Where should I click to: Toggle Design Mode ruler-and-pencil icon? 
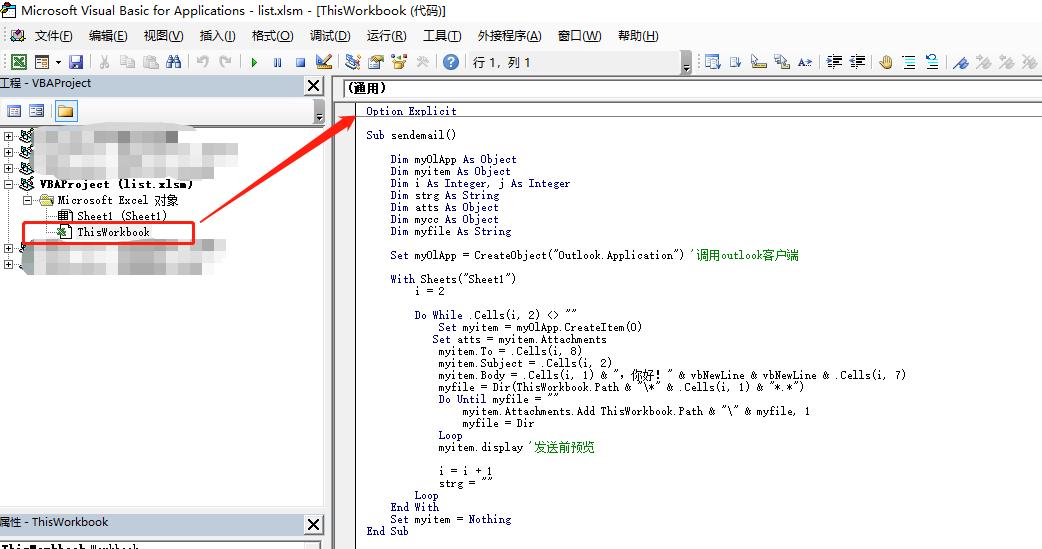[x=324, y=62]
